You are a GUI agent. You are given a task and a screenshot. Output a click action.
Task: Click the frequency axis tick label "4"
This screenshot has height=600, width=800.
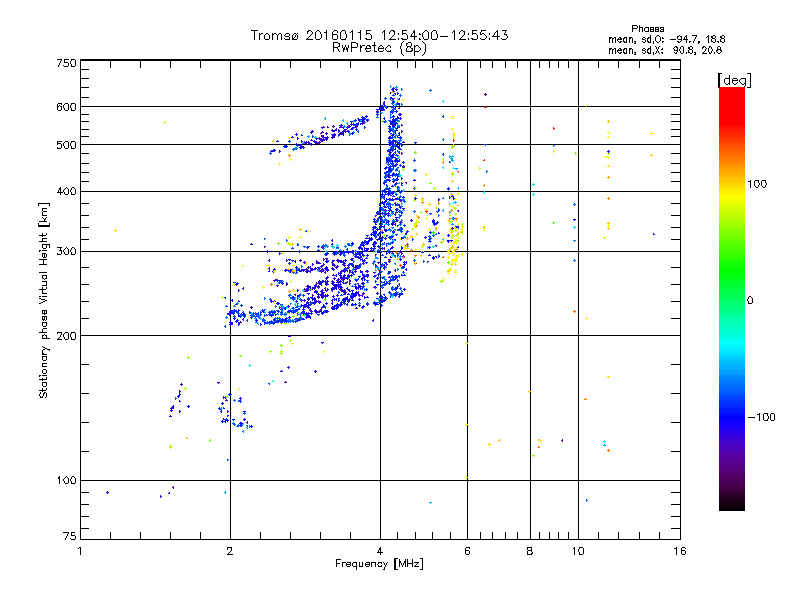pyautogui.click(x=380, y=551)
